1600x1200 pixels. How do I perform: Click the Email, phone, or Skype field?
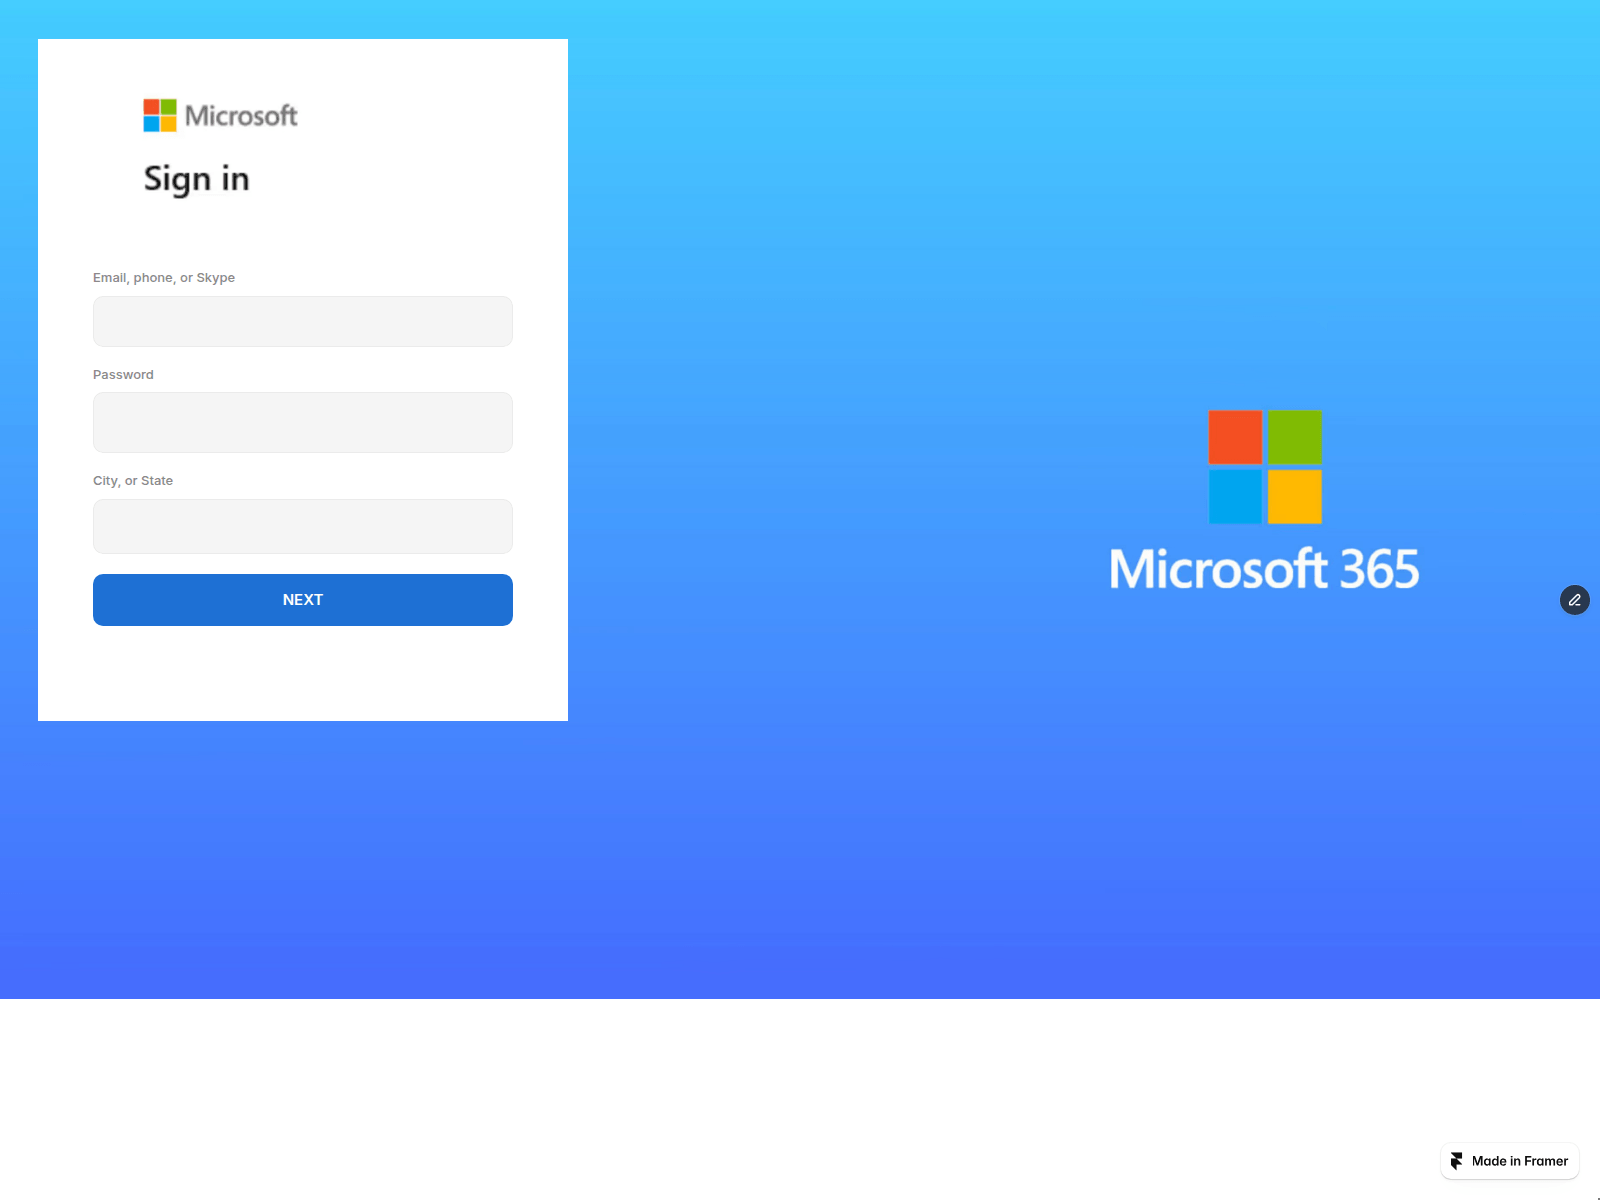(x=302, y=321)
